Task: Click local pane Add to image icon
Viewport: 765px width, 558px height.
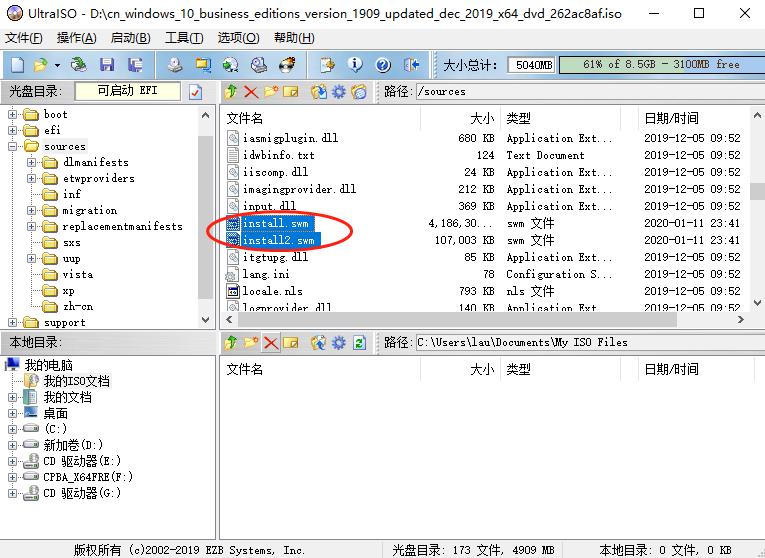Action: [x=319, y=342]
